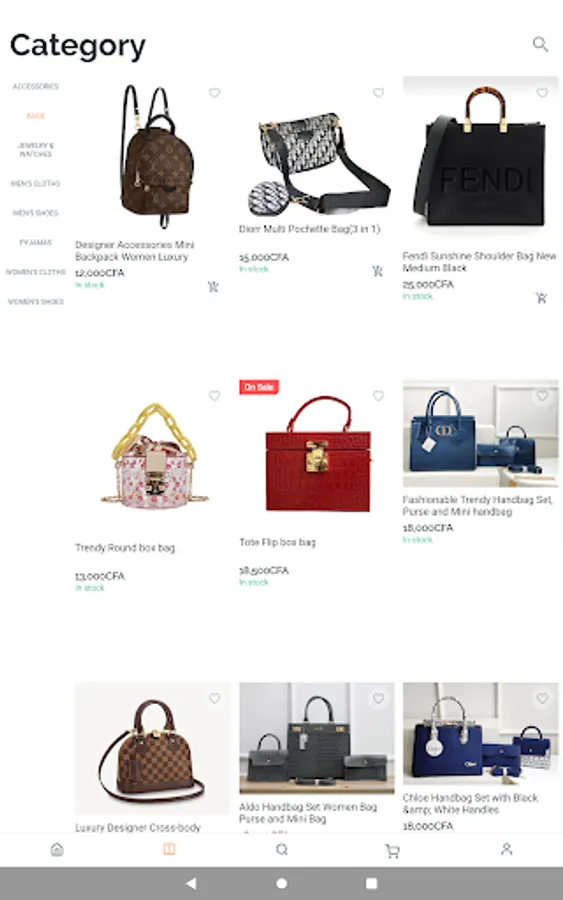Select Jewelry & Watches category
This screenshot has height=900, width=563.
pos(36,150)
